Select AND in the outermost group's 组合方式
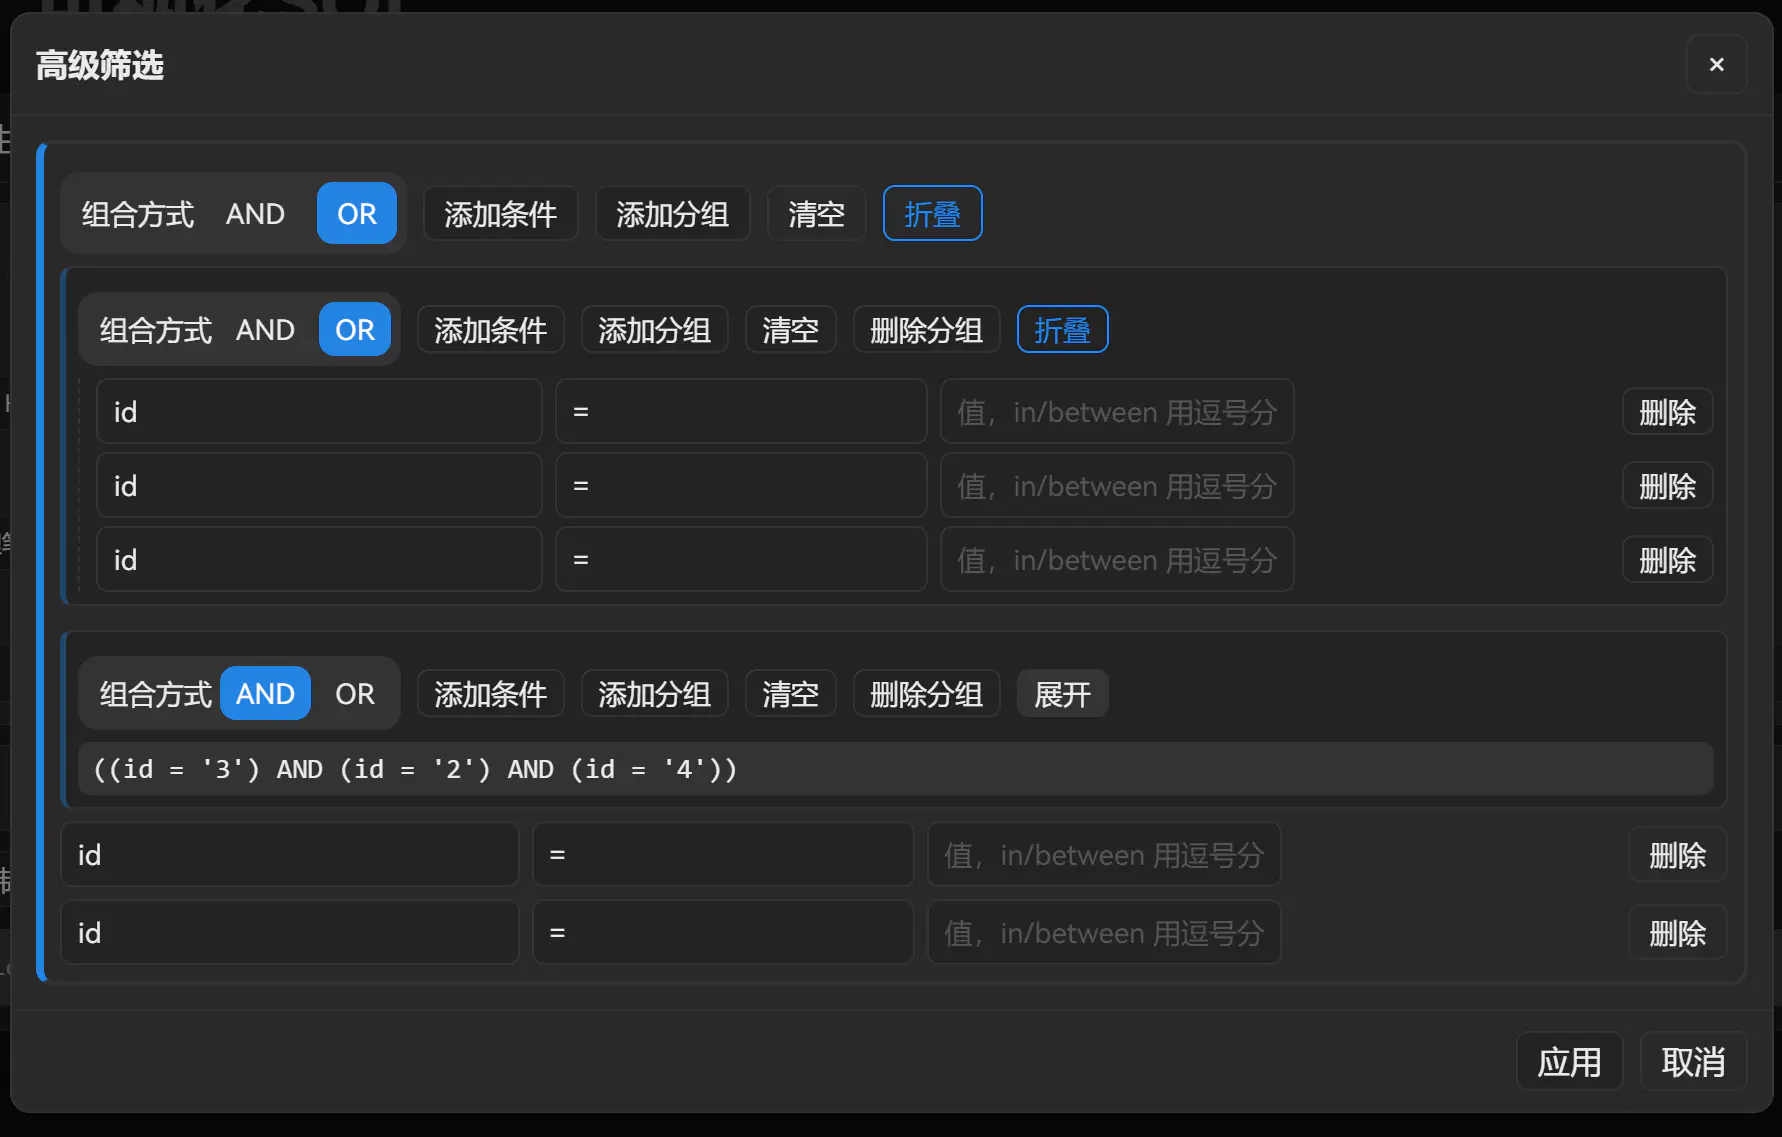This screenshot has height=1137, width=1782. click(x=255, y=214)
